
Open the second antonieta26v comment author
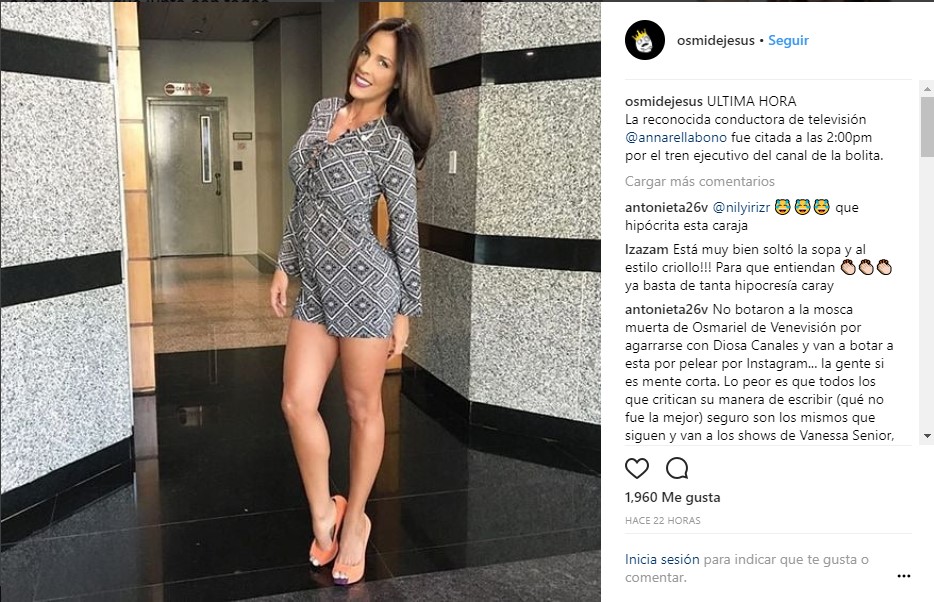tap(666, 310)
